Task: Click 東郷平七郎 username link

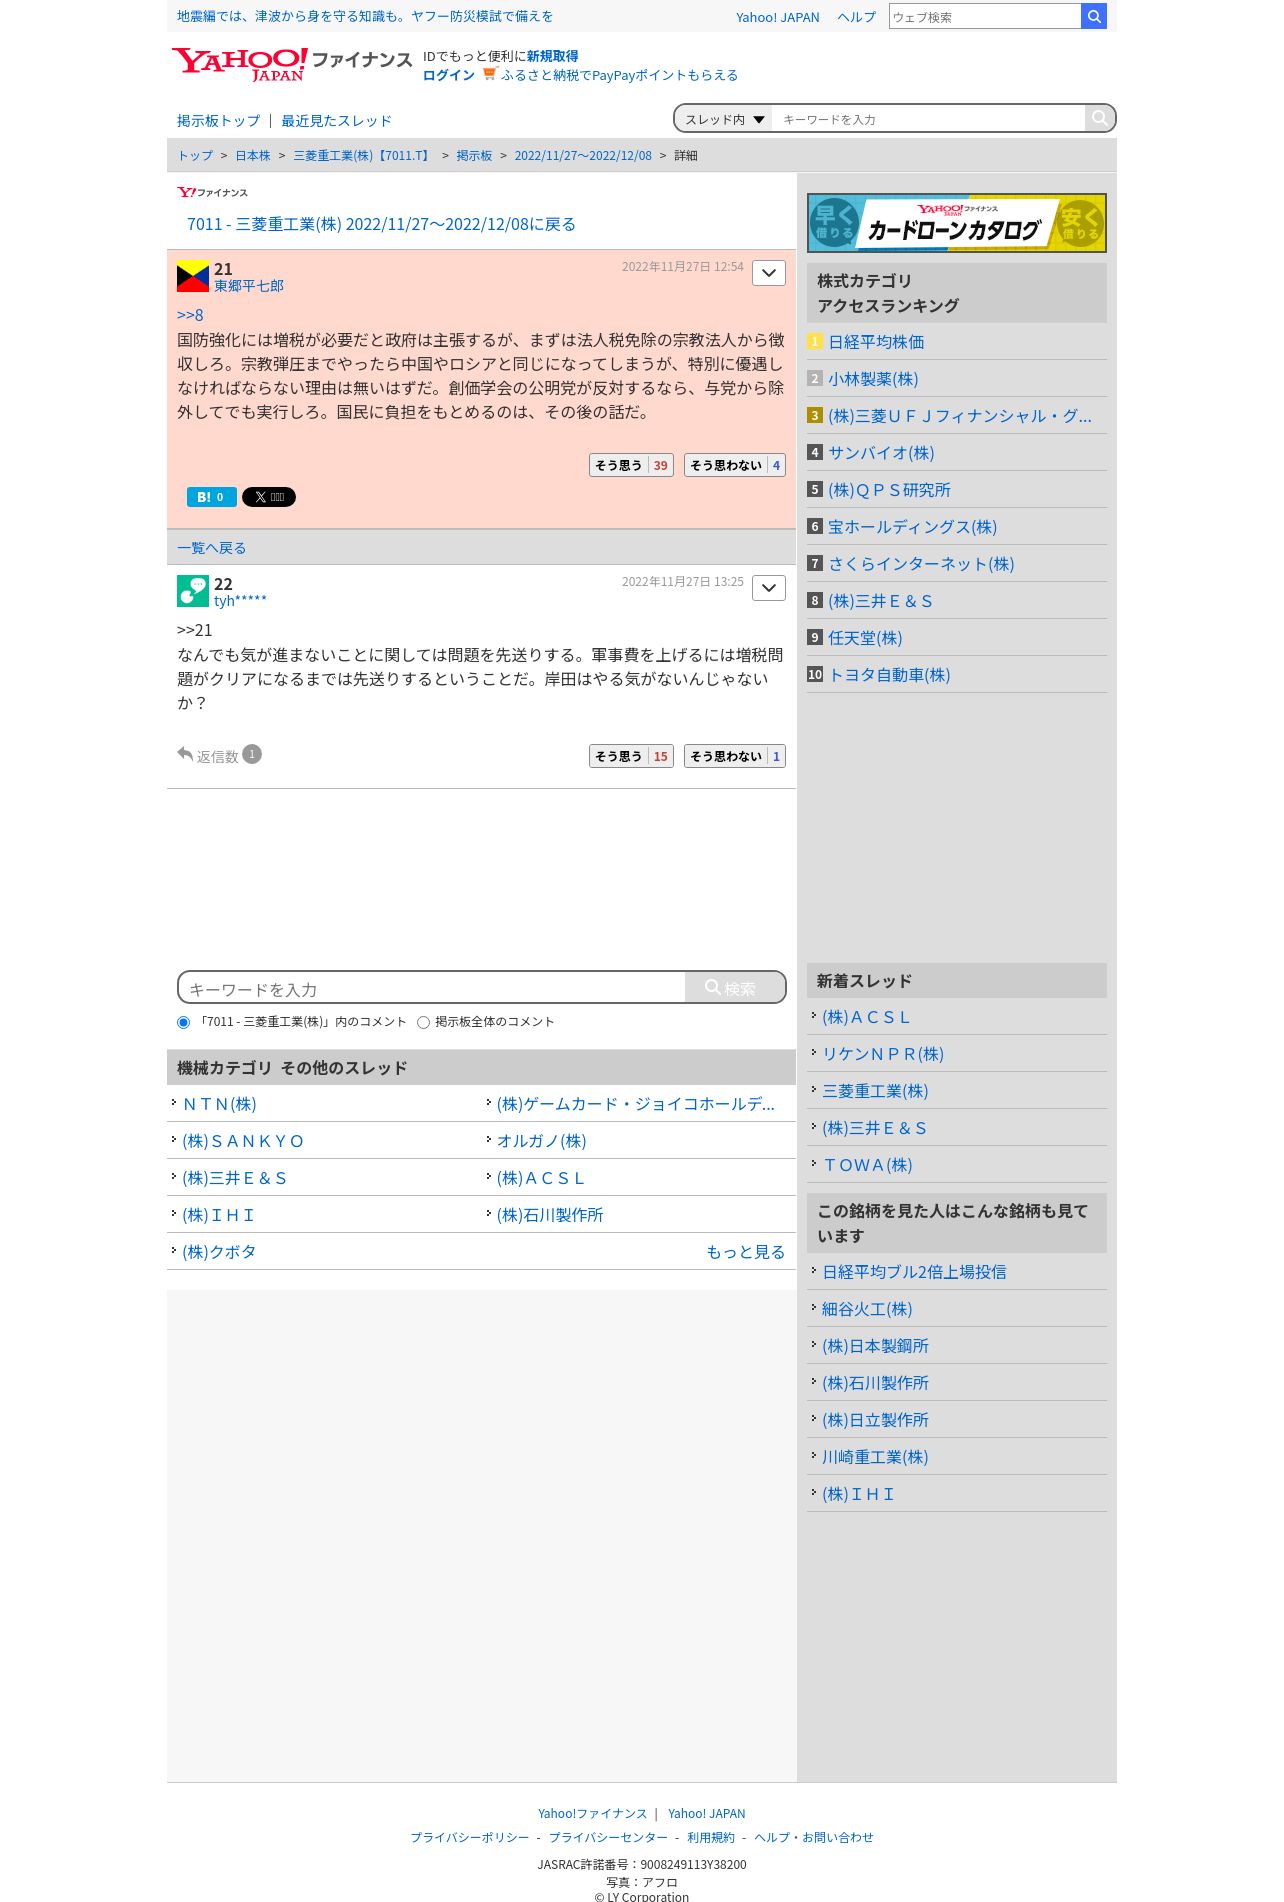Action: coord(249,286)
